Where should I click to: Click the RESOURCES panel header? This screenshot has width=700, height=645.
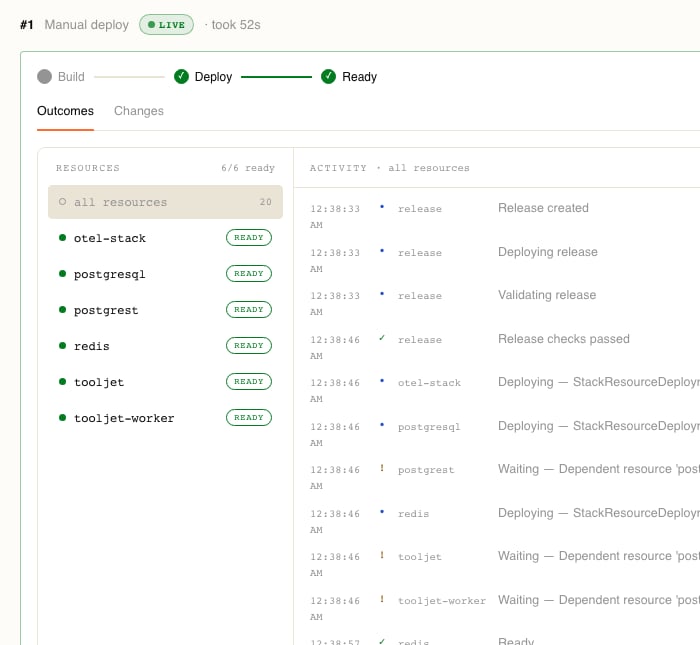(x=88, y=168)
